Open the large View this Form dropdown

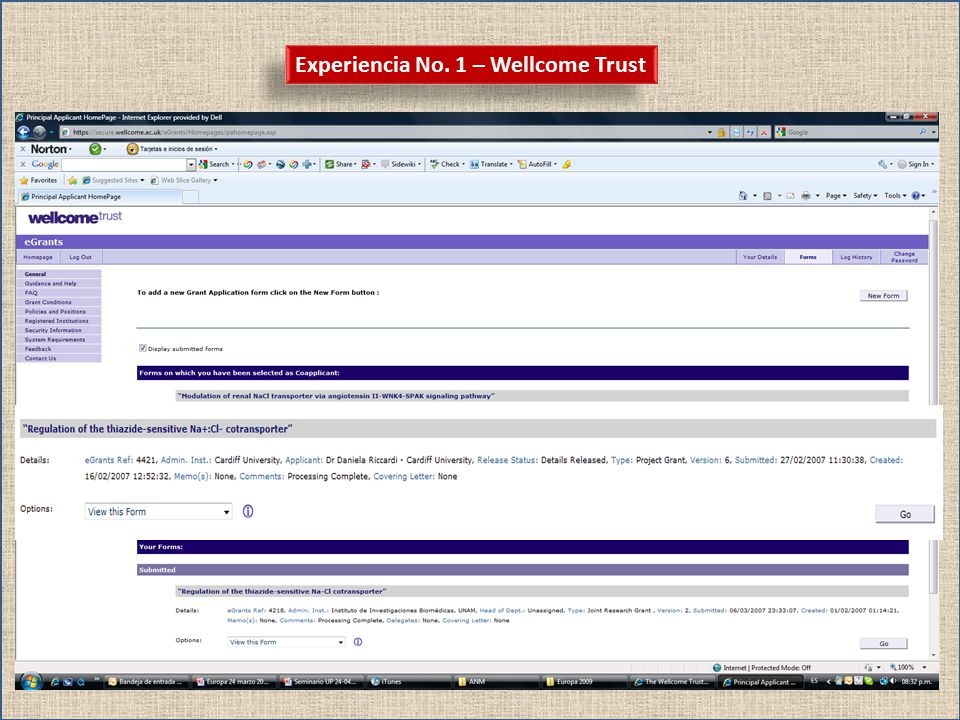coord(159,512)
